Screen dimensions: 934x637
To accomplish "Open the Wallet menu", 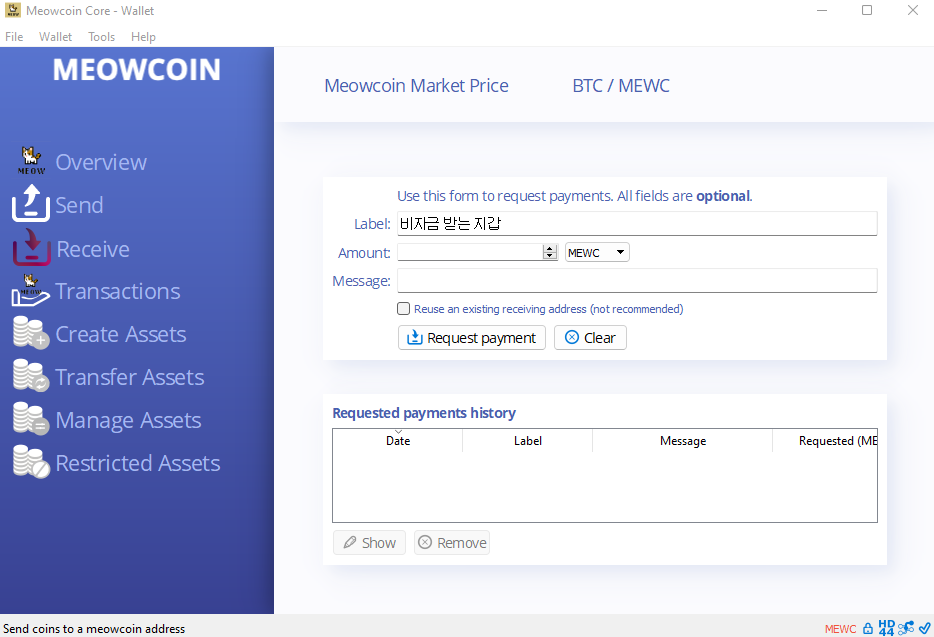I will coord(55,37).
